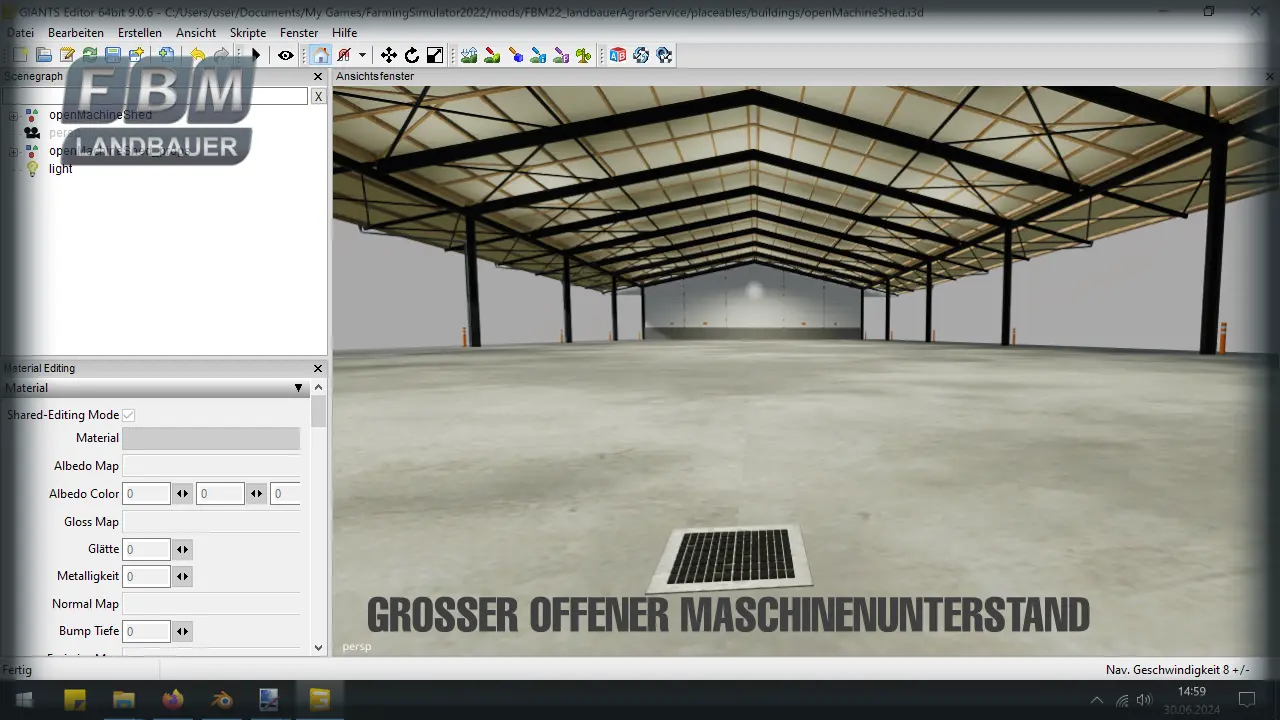Screen dimensions: 1280x720
Task: Click the Albedo Map field
Action: point(211,466)
